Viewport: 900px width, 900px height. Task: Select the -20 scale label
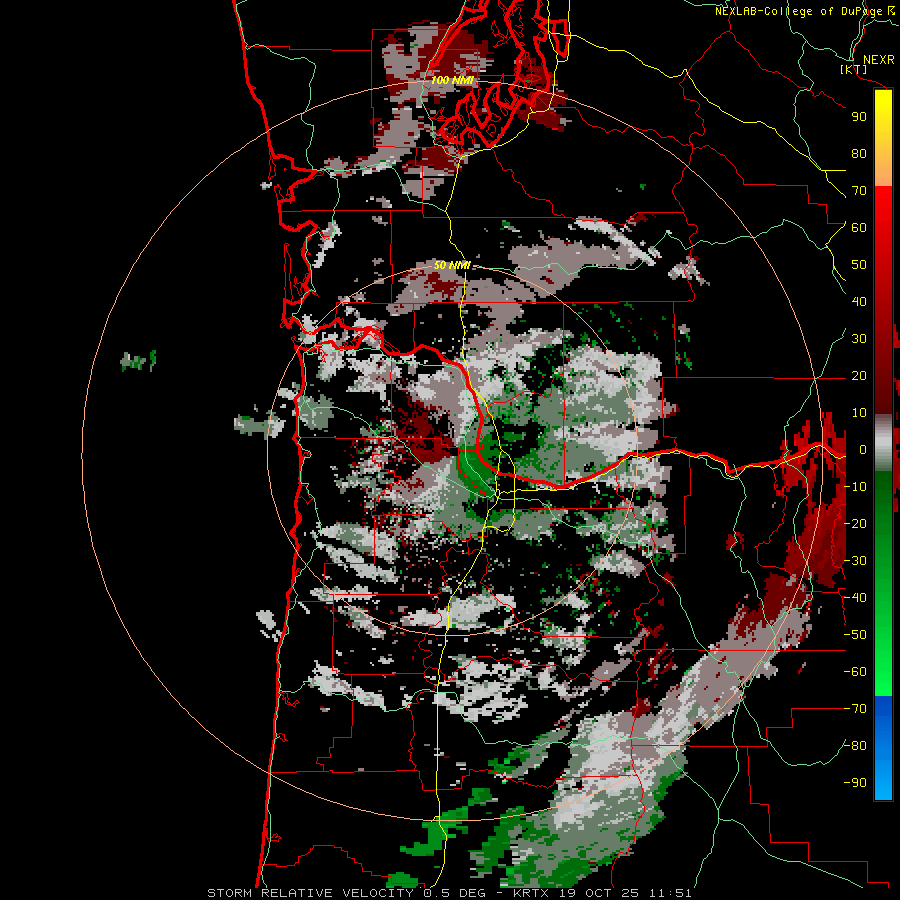(855, 524)
